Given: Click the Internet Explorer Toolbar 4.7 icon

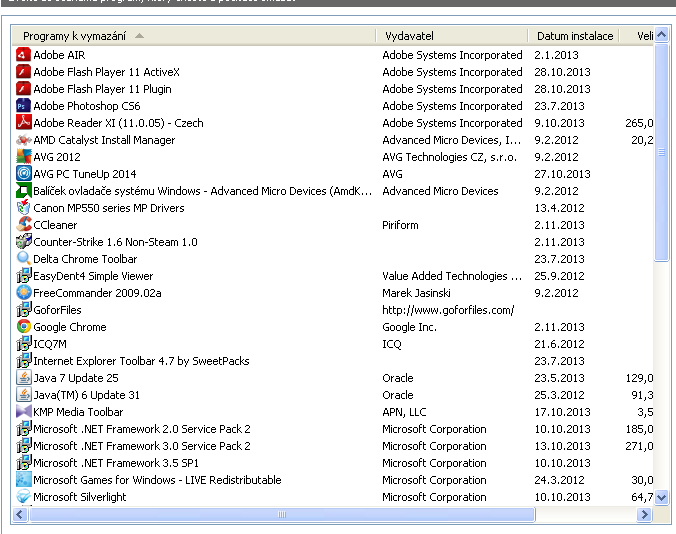Looking at the screenshot, I should click(x=23, y=361).
